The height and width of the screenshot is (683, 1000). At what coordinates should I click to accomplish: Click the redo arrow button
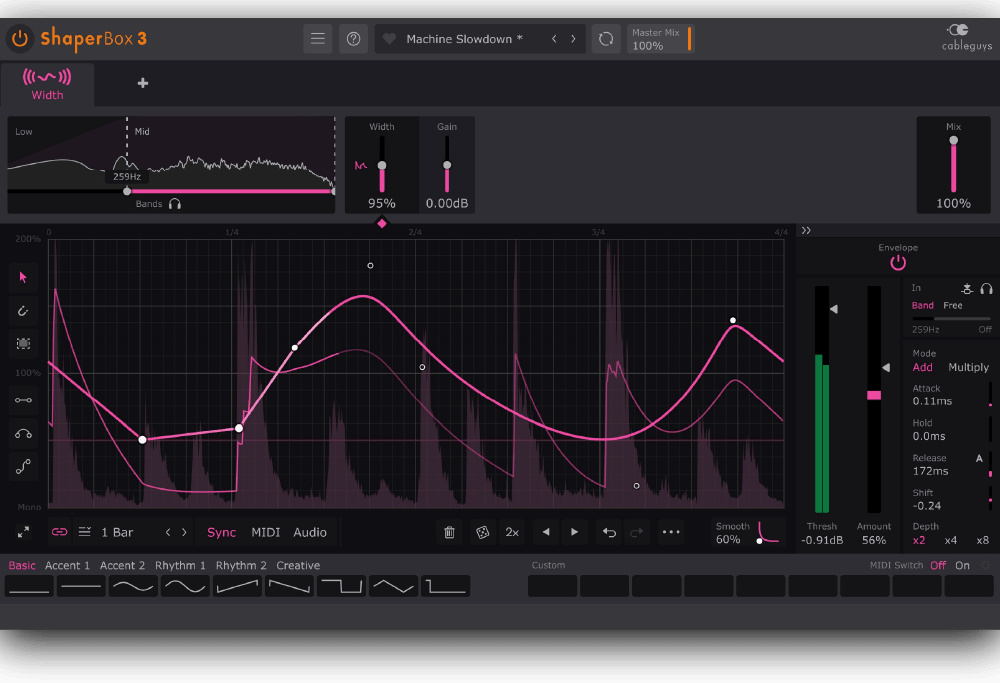click(636, 532)
